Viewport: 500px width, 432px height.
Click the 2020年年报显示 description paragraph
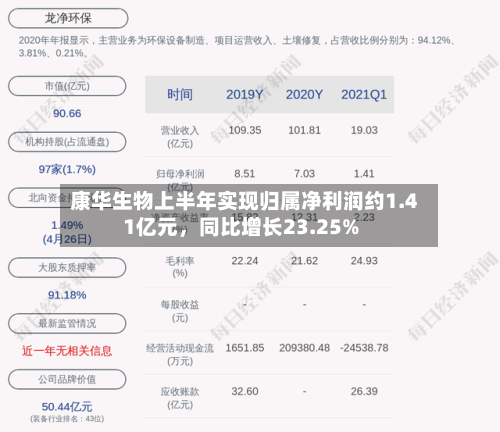tap(238, 47)
